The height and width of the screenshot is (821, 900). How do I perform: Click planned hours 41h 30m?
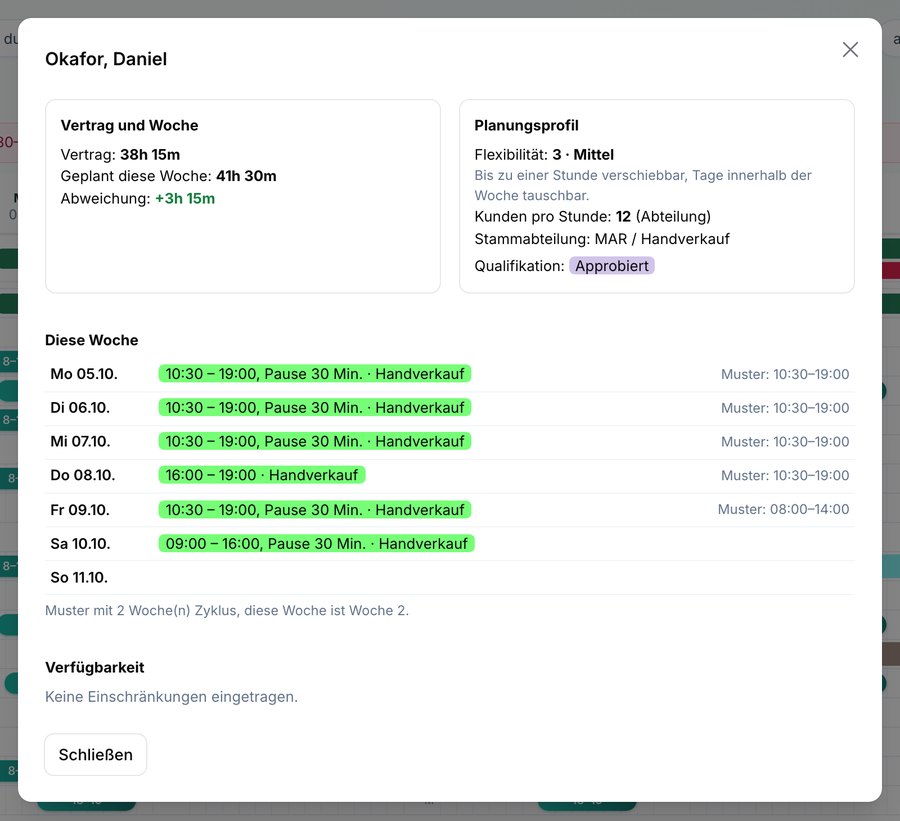246,176
